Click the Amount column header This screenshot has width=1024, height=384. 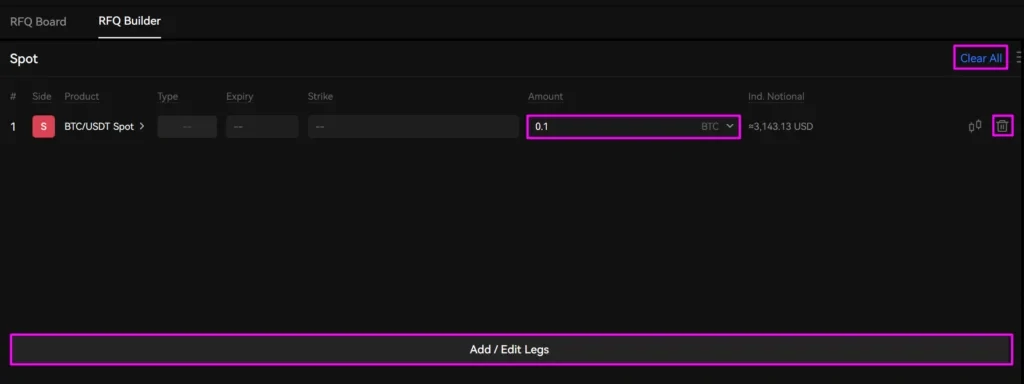coord(545,97)
